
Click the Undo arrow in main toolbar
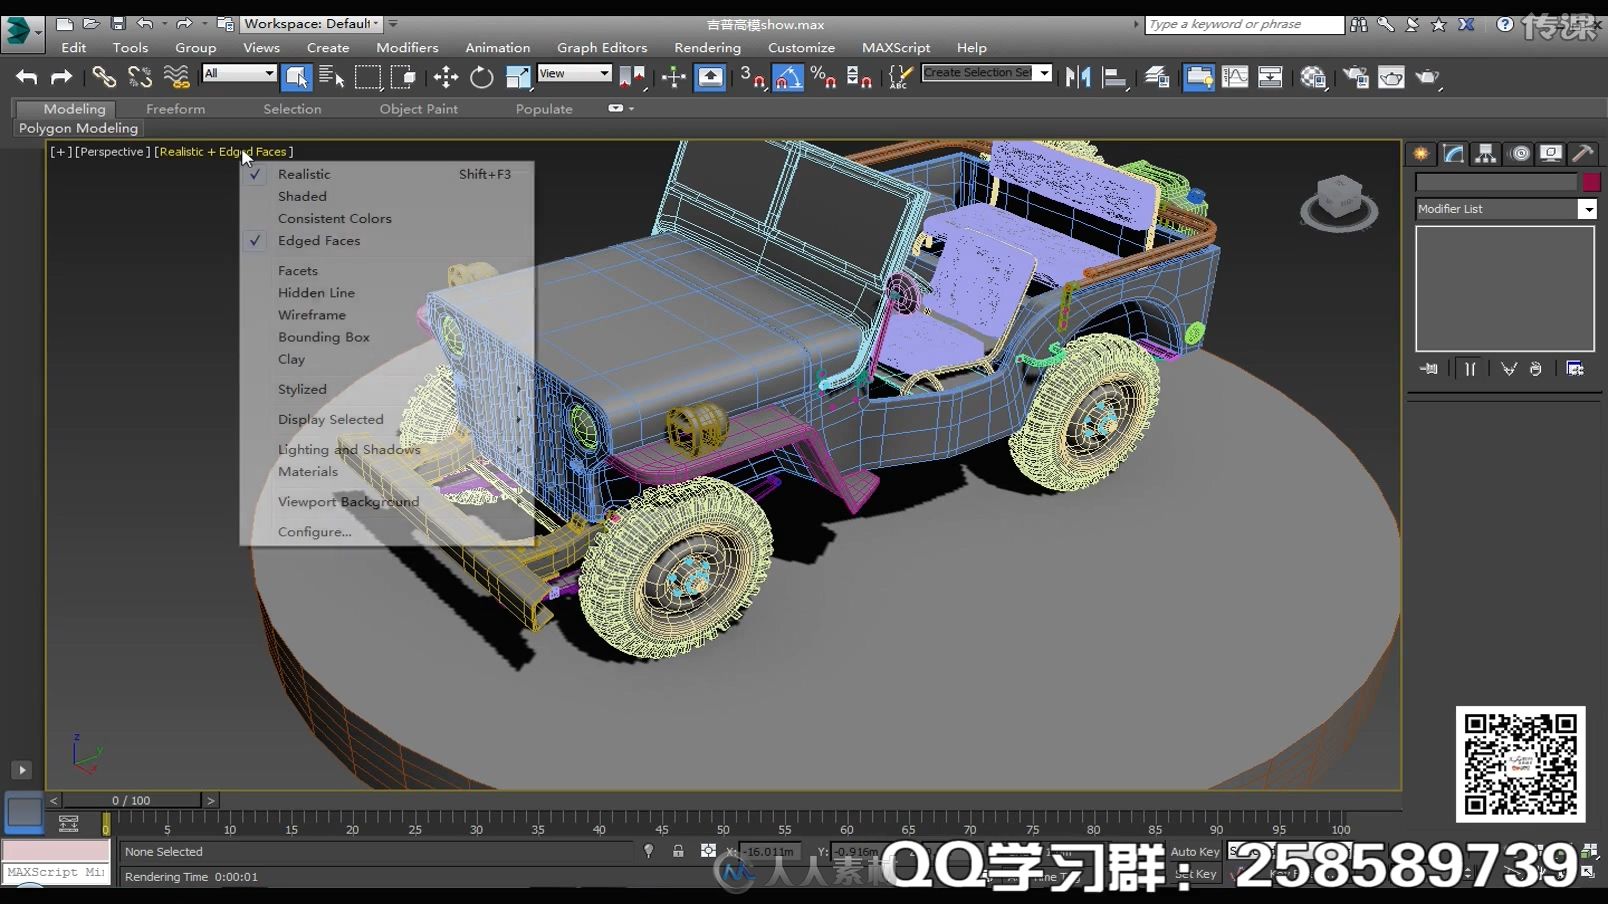point(27,77)
